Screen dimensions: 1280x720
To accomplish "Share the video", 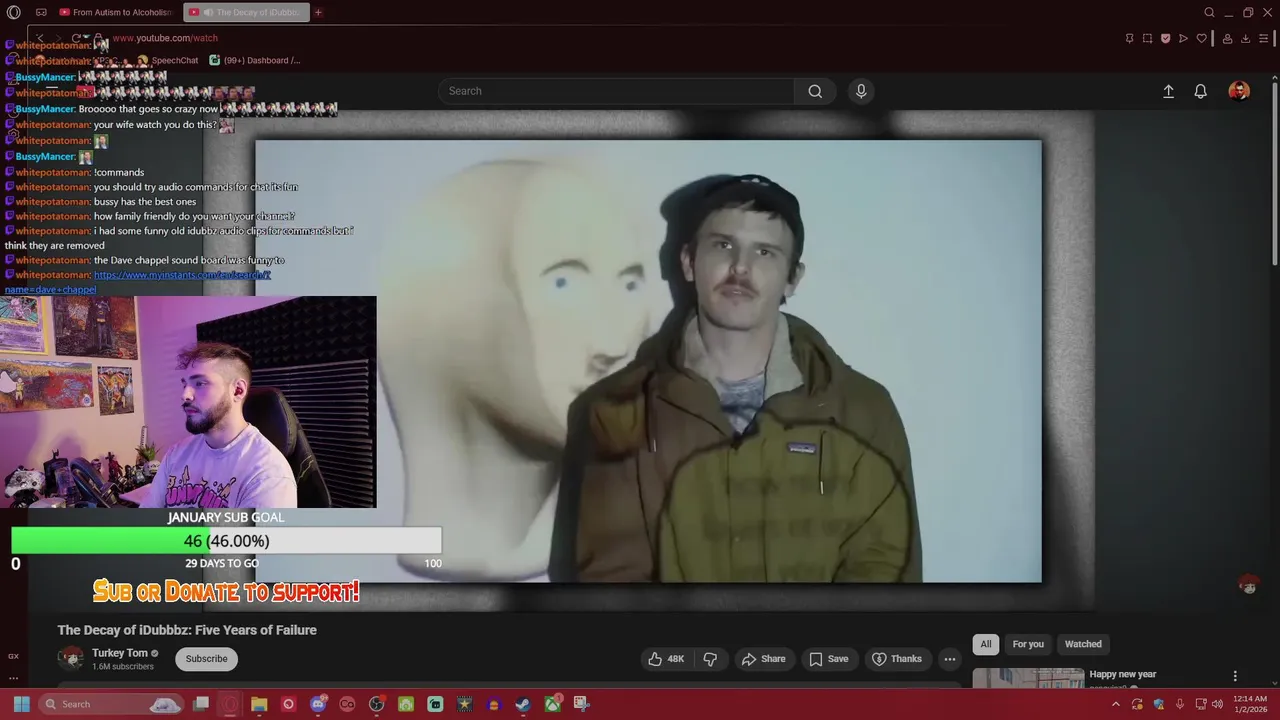I will [763, 659].
